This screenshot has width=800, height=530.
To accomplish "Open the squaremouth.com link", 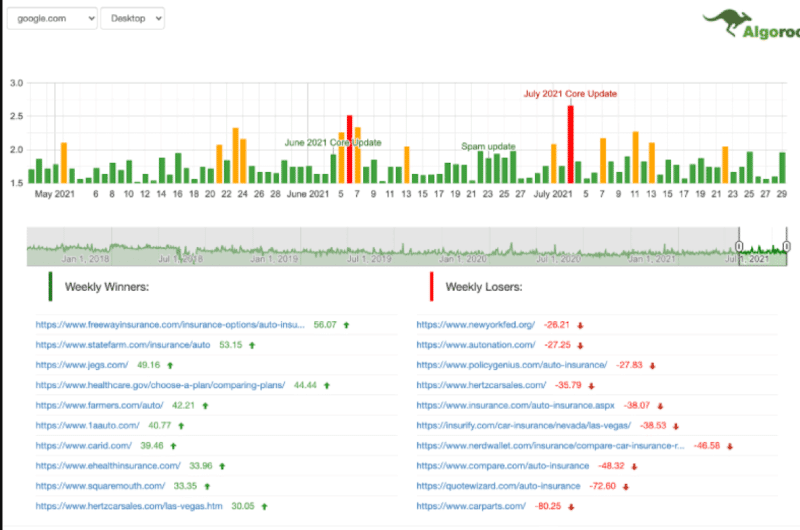I will coord(100,486).
